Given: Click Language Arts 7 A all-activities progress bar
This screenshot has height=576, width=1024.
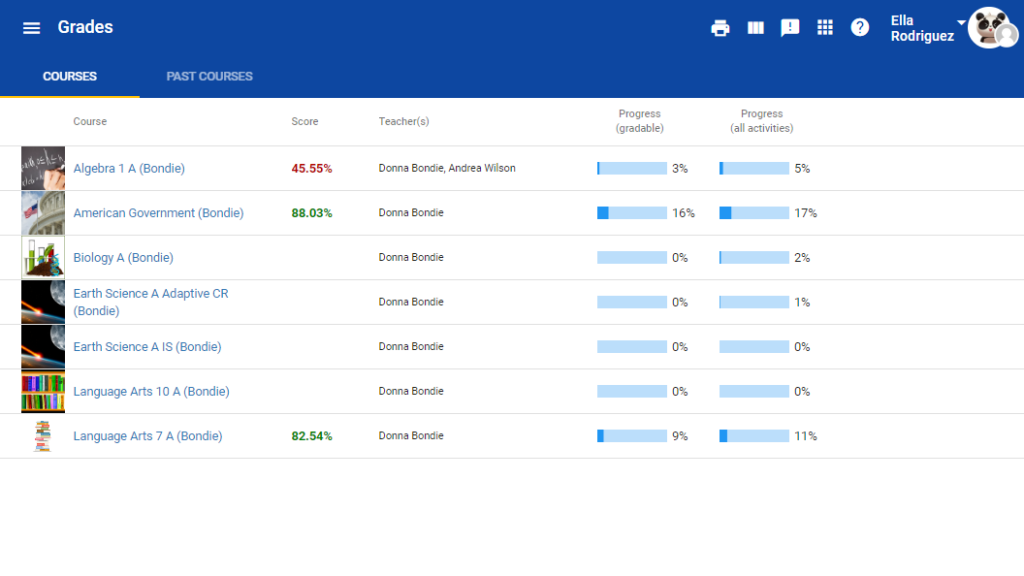Looking at the screenshot, I should [754, 436].
